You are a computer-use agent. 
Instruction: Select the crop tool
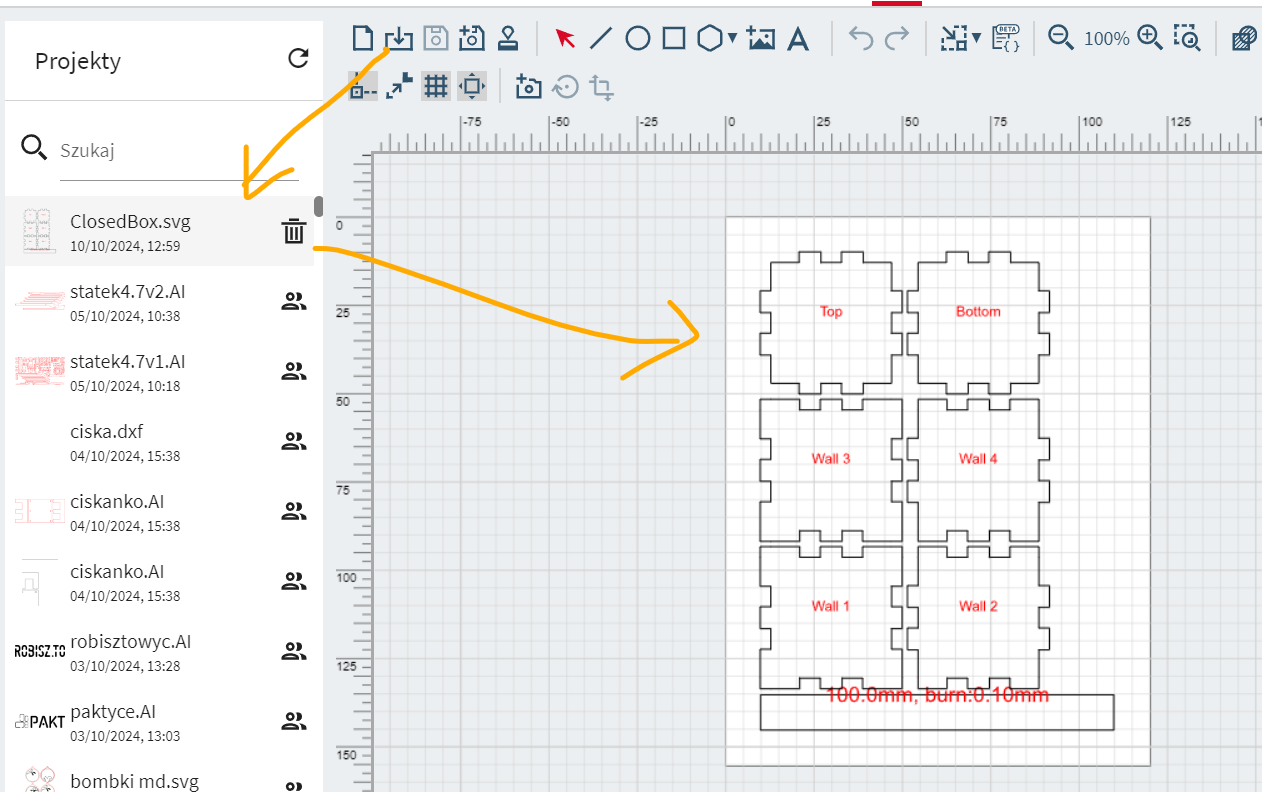(x=601, y=87)
